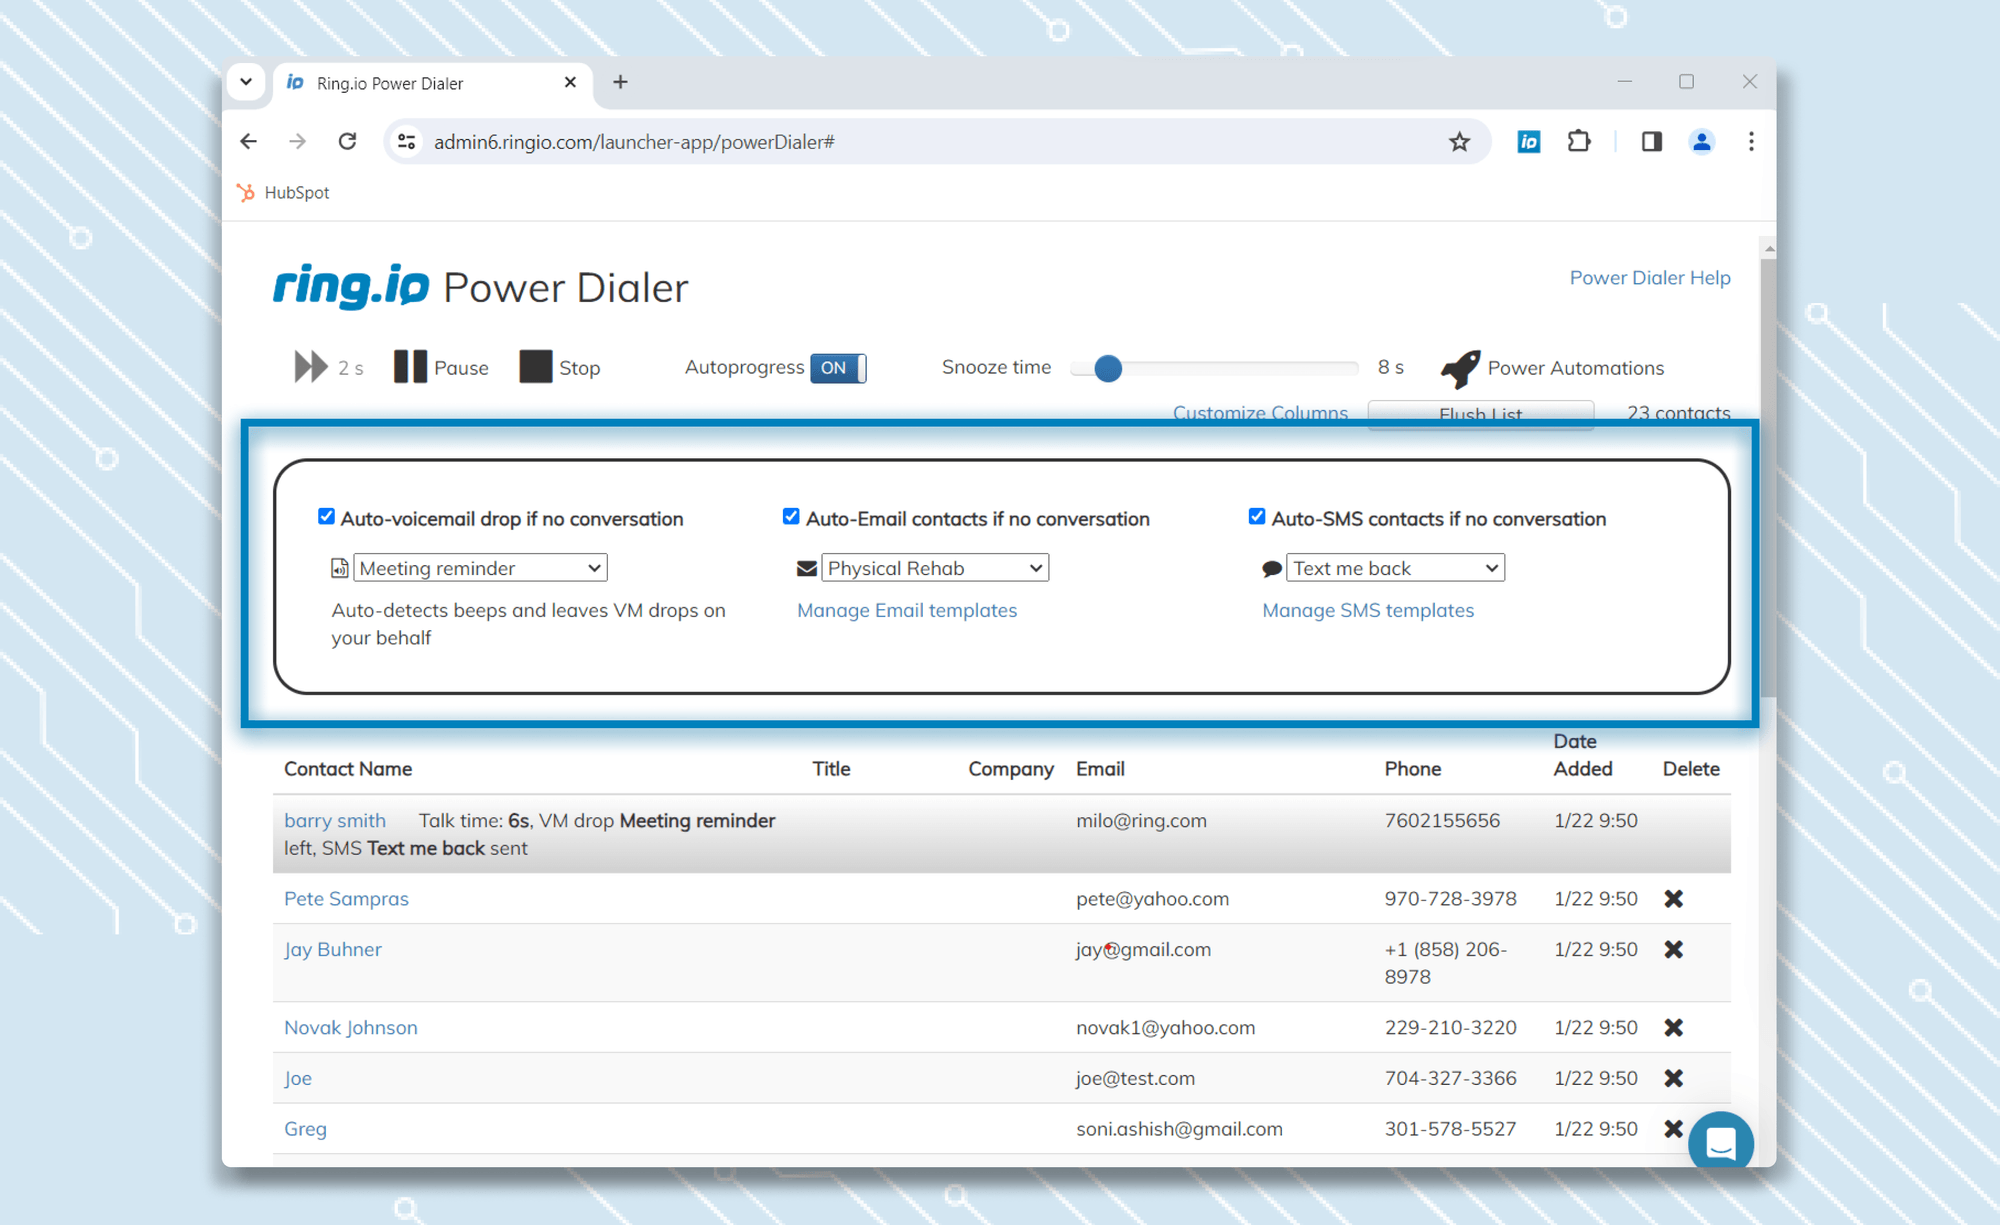Open the Meeting reminder voicemail dropdown

tap(480, 568)
